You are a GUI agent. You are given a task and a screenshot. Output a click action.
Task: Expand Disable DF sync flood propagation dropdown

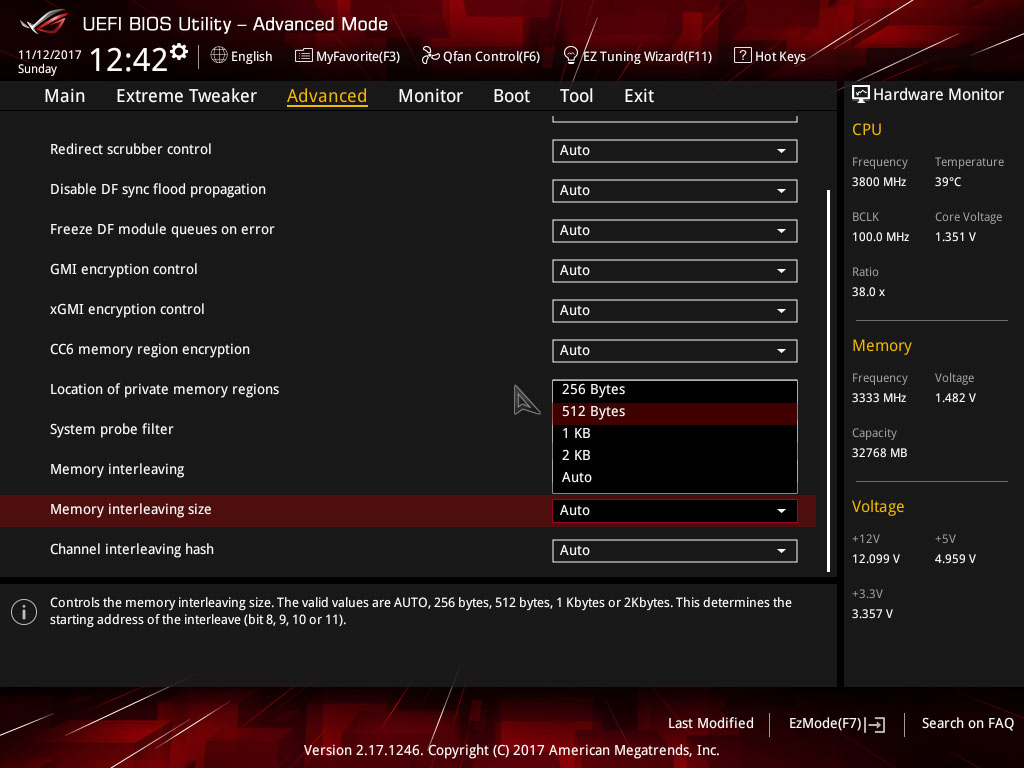(675, 191)
